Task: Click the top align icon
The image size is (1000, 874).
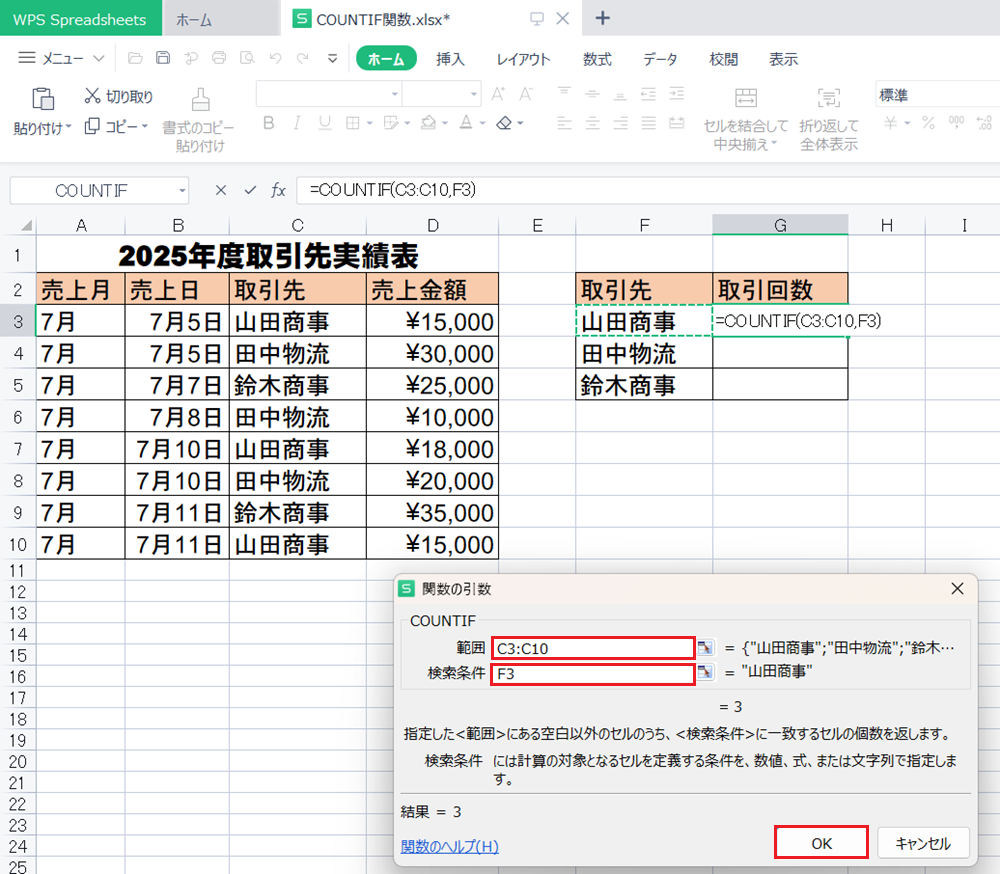Action: [564, 94]
